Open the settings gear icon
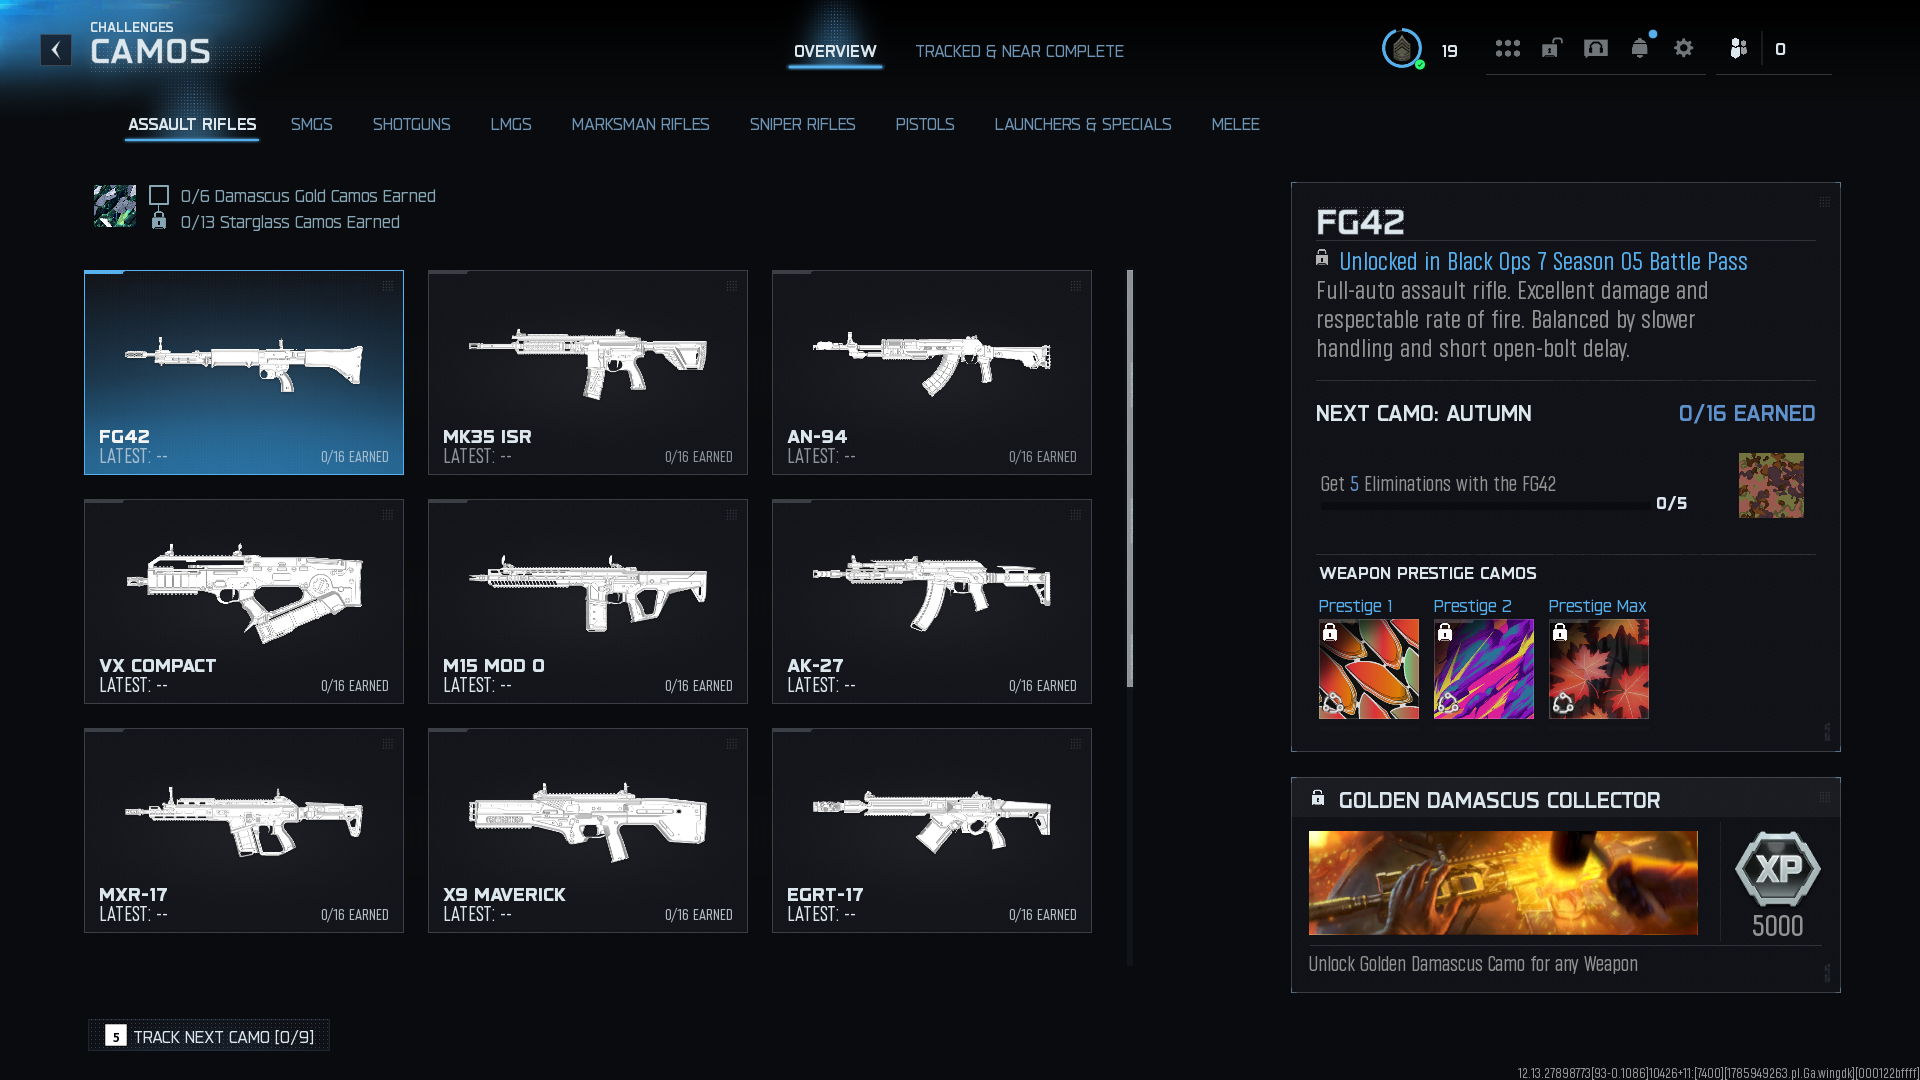The image size is (1920, 1080). pos(1684,48)
